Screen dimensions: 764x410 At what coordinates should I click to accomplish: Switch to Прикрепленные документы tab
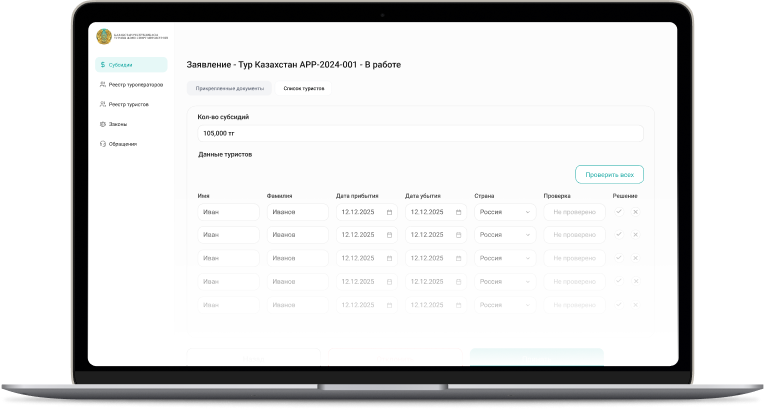(x=229, y=88)
